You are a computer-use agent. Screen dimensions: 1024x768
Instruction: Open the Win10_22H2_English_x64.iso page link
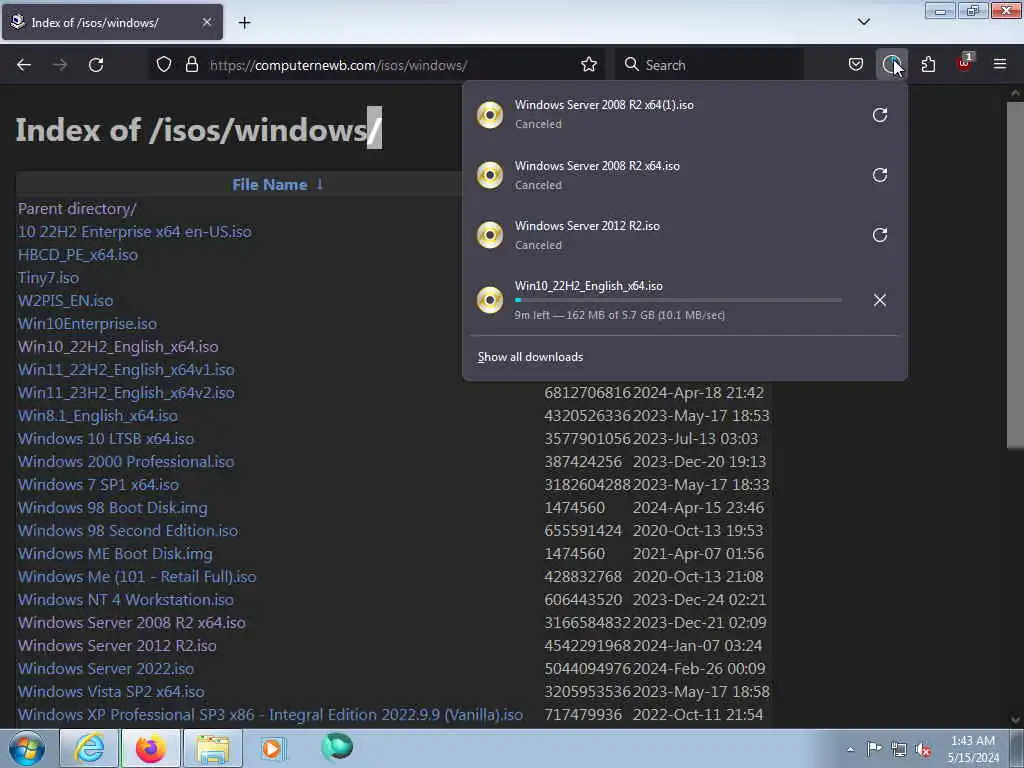[118, 347]
